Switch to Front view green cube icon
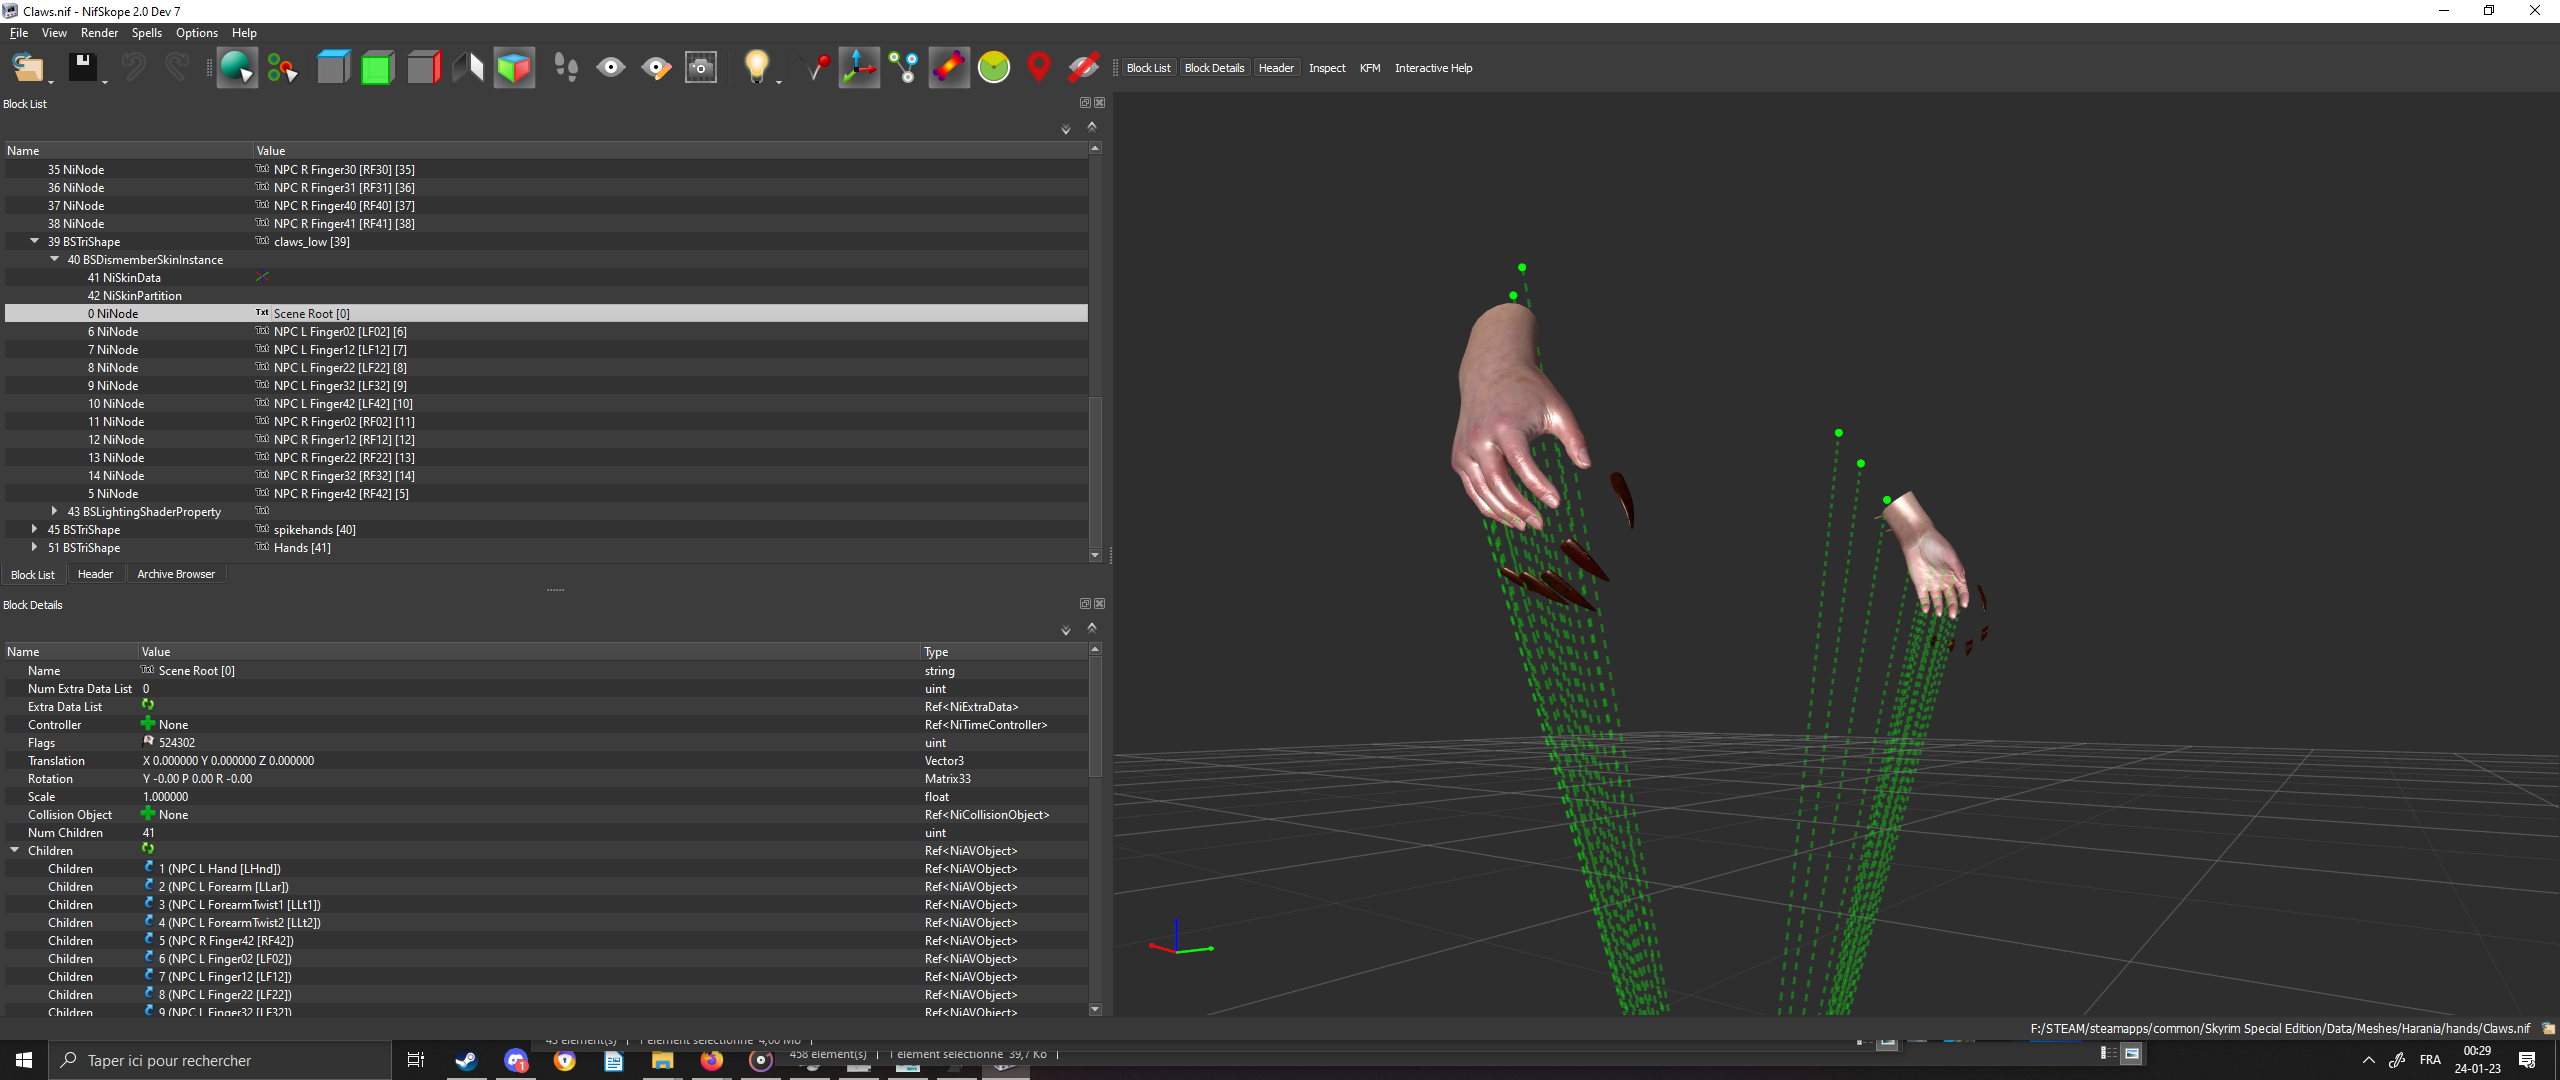 (377, 68)
